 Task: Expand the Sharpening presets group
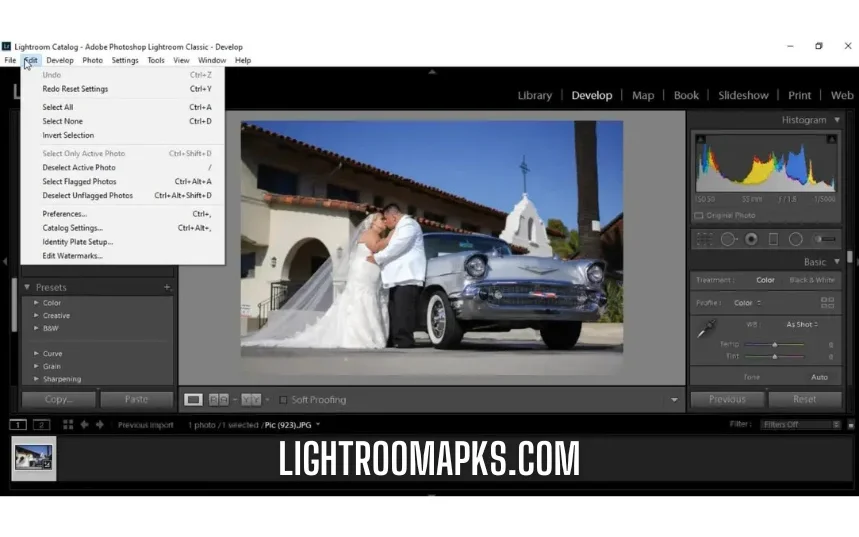(36, 379)
